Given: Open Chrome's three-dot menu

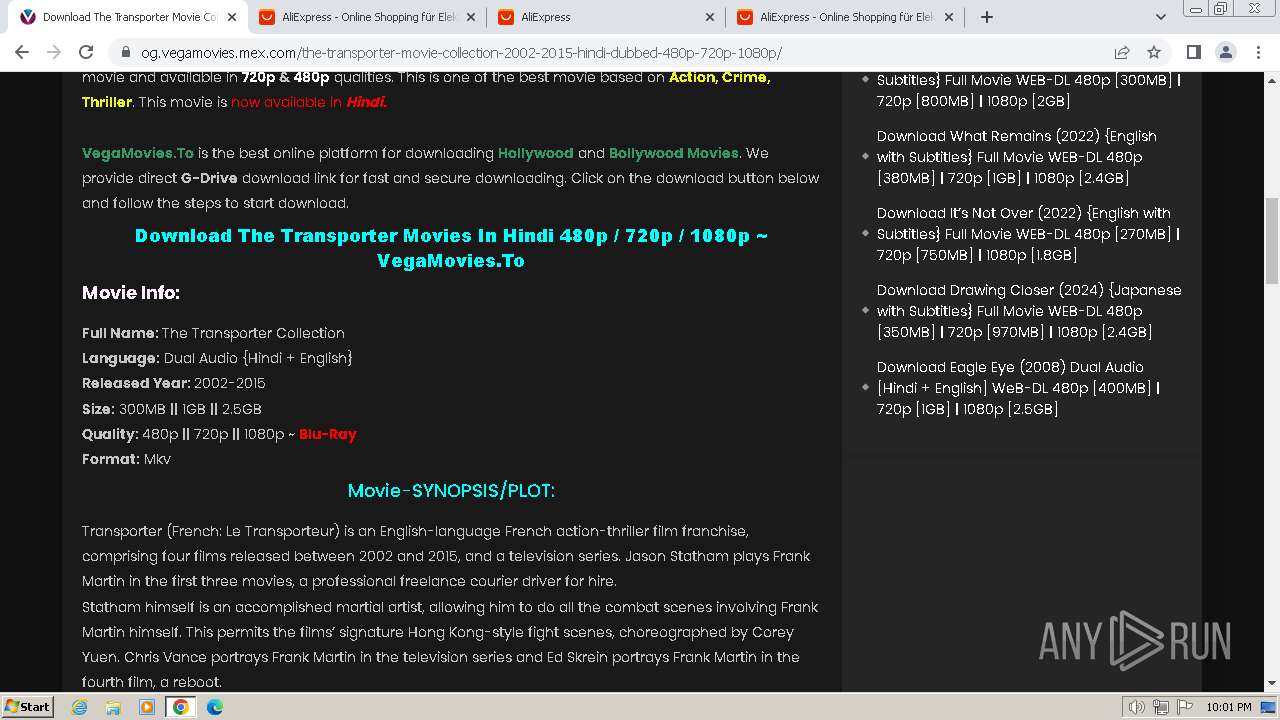Looking at the screenshot, I should [x=1257, y=52].
